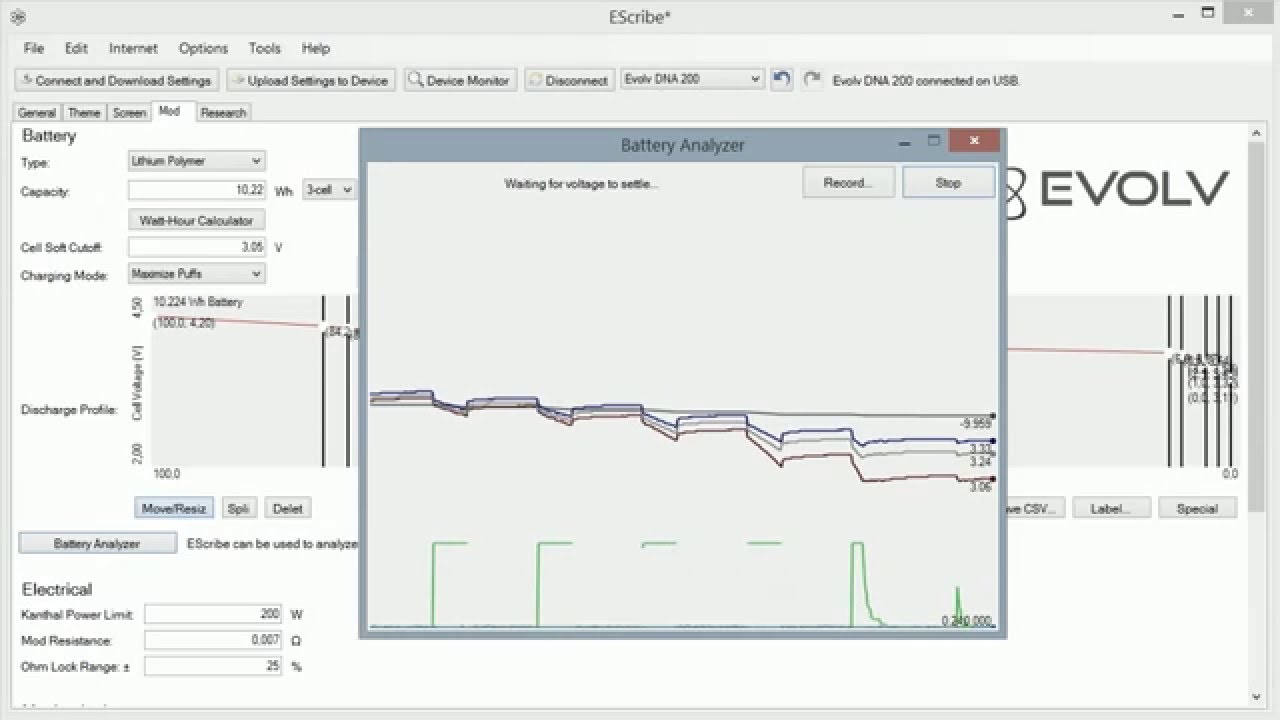Switch to the General tab

click(37, 113)
